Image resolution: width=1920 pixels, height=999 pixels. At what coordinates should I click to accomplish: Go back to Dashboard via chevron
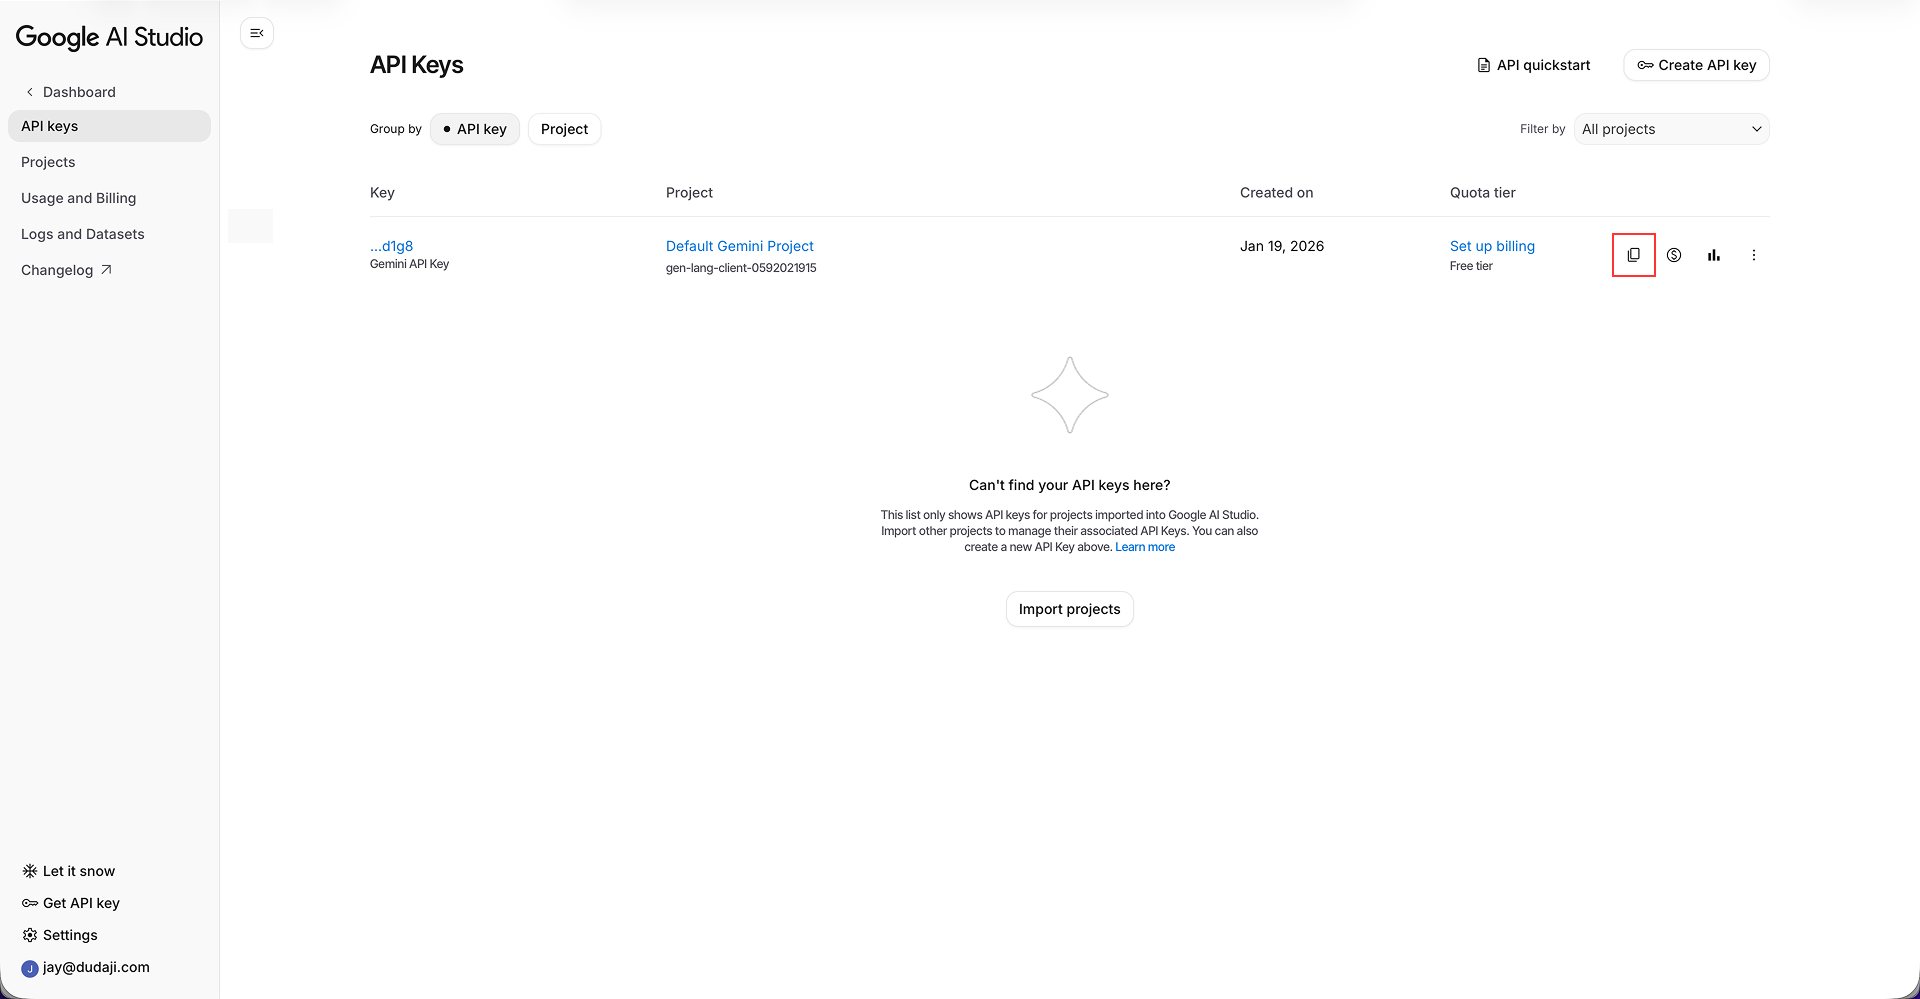(x=30, y=92)
